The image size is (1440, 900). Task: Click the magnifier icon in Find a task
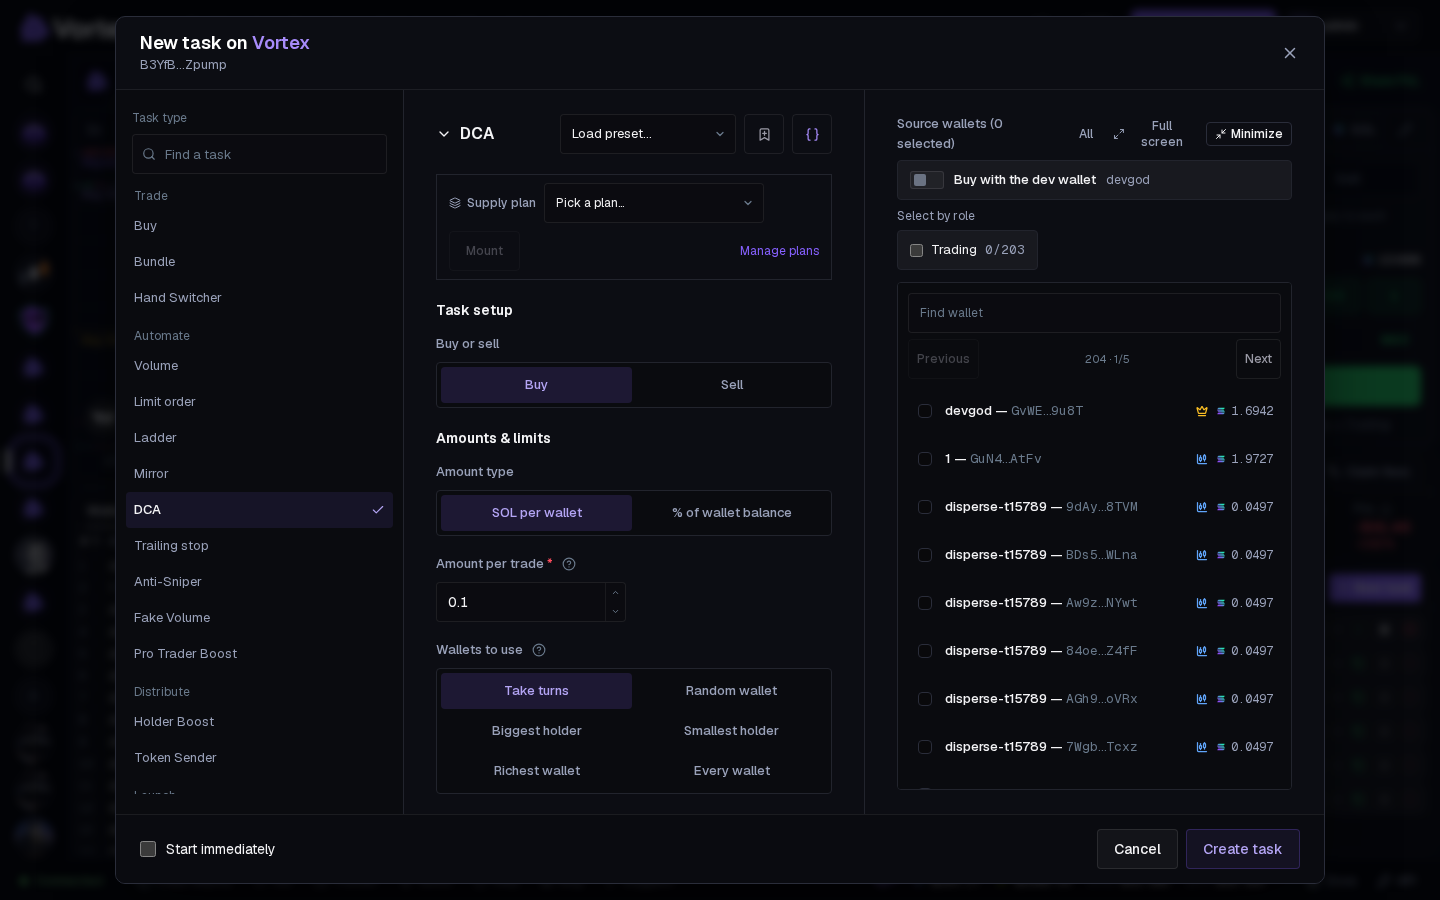click(x=149, y=154)
